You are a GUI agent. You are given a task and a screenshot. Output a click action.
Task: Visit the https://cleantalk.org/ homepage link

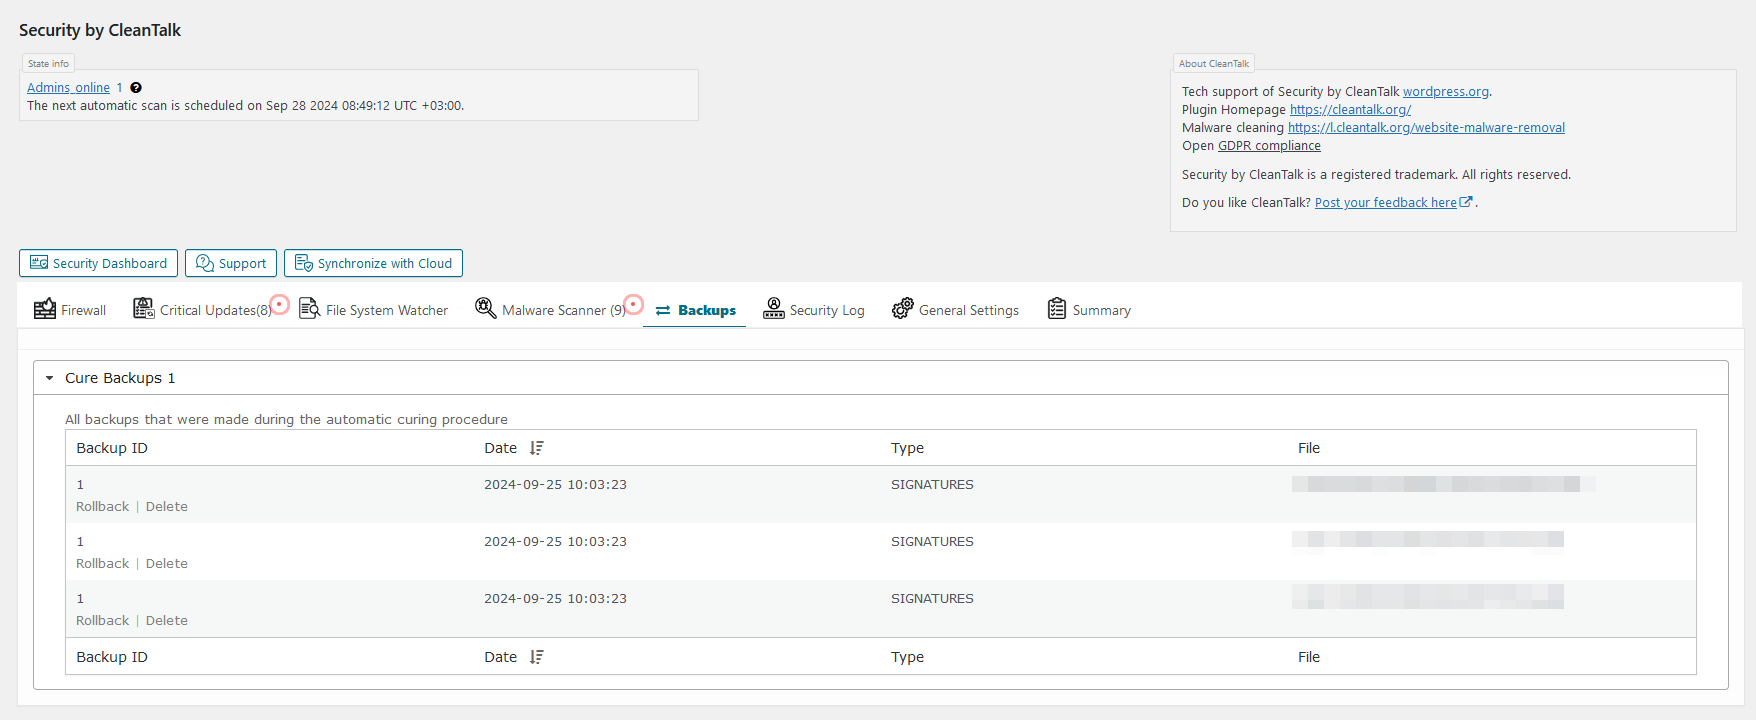1350,109
